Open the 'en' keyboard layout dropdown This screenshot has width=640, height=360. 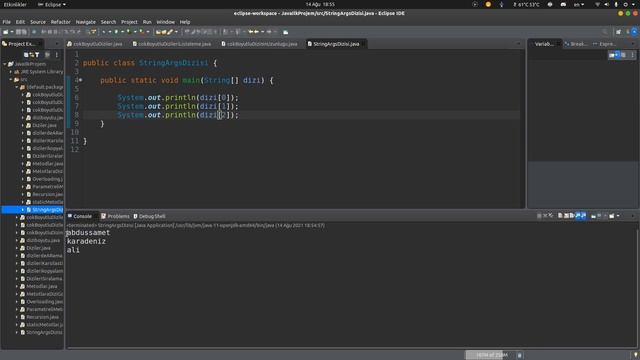click(579, 4)
